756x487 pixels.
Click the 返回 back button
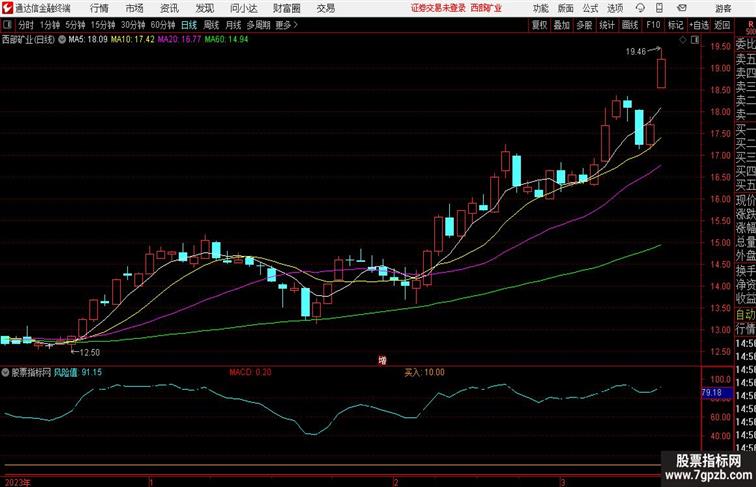point(722,25)
